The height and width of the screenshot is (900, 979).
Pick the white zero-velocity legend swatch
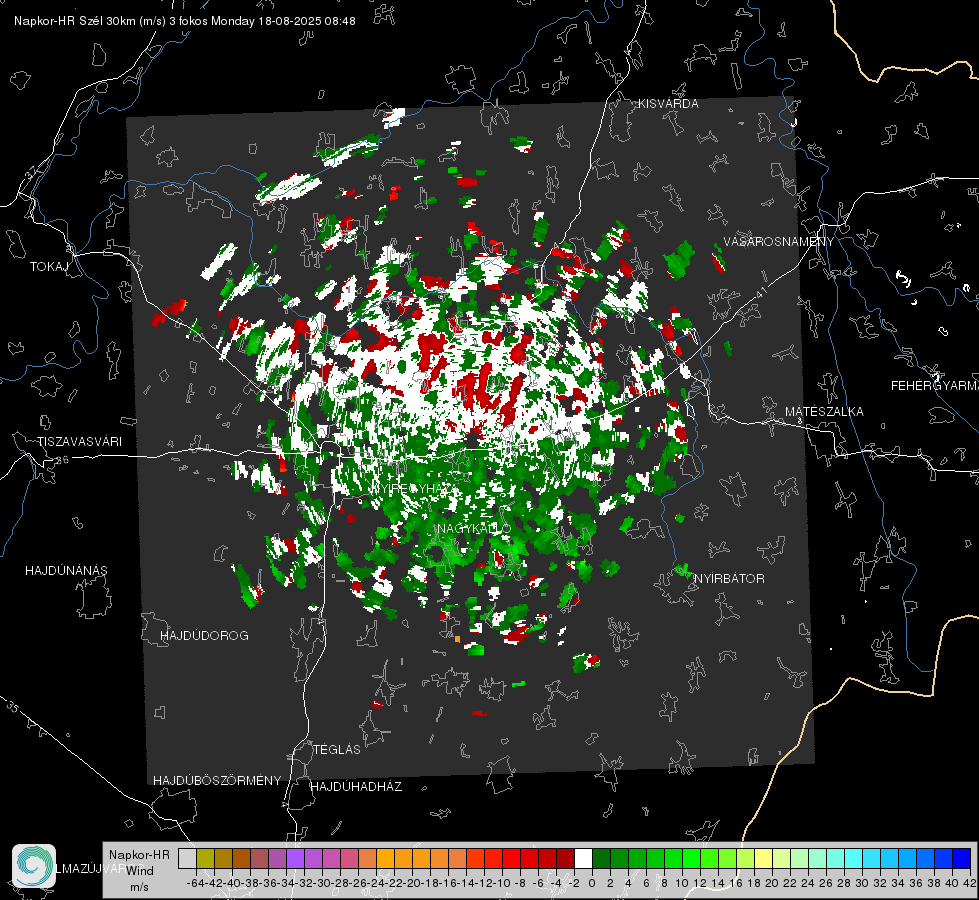pyautogui.click(x=583, y=859)
